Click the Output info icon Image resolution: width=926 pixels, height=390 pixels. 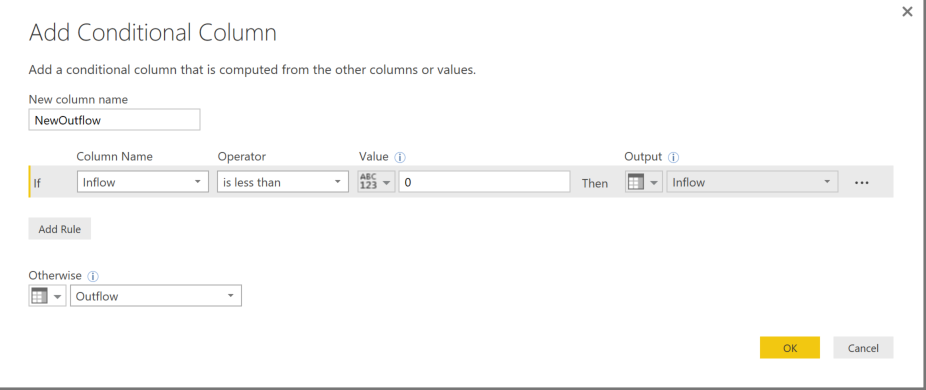click(x=674, y=158)
